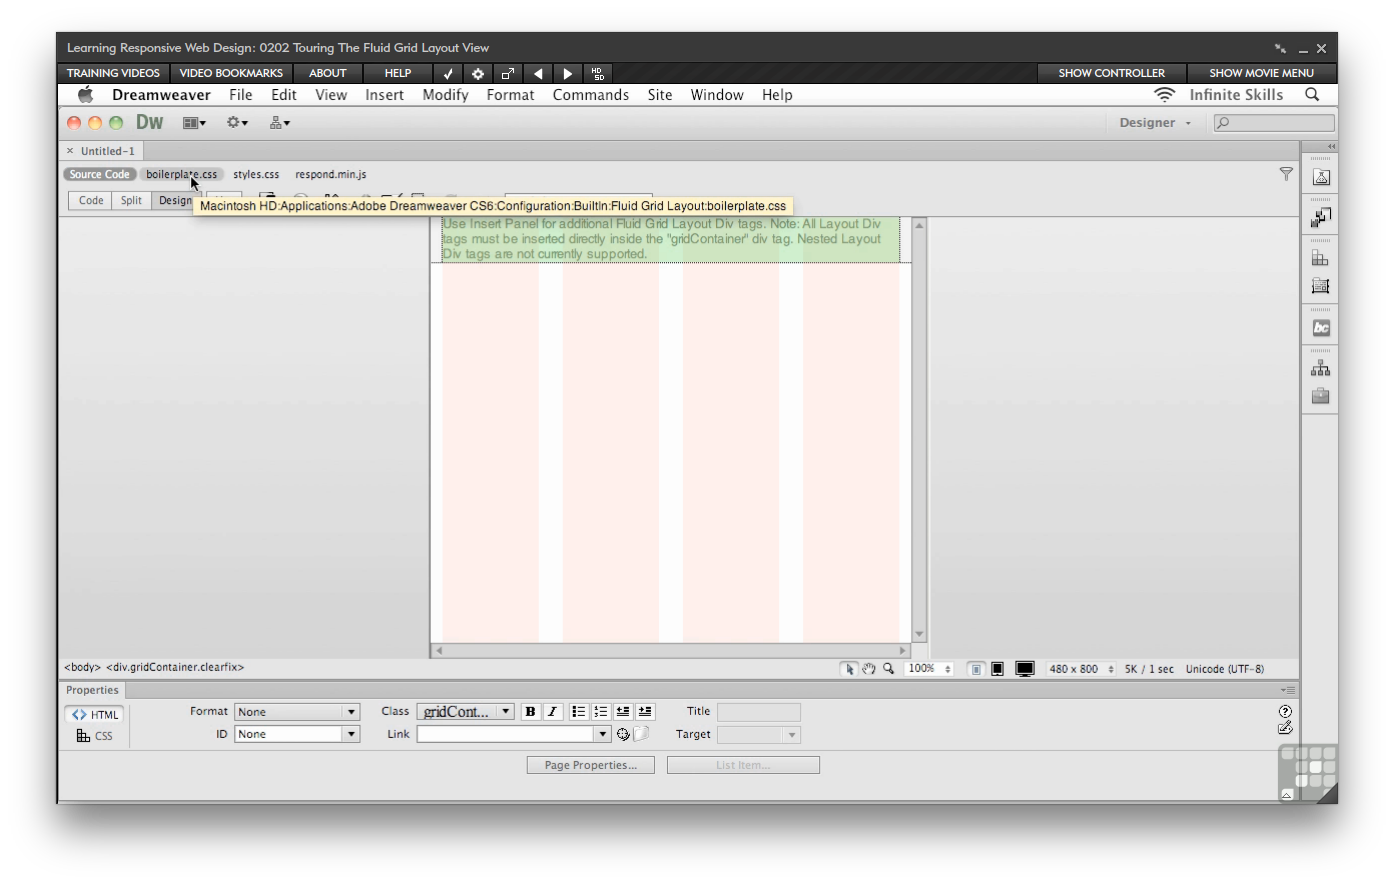Toggle Bold formatting in Properties
The width and height of the screenshot is (1394, 884).
coord(530,712)
